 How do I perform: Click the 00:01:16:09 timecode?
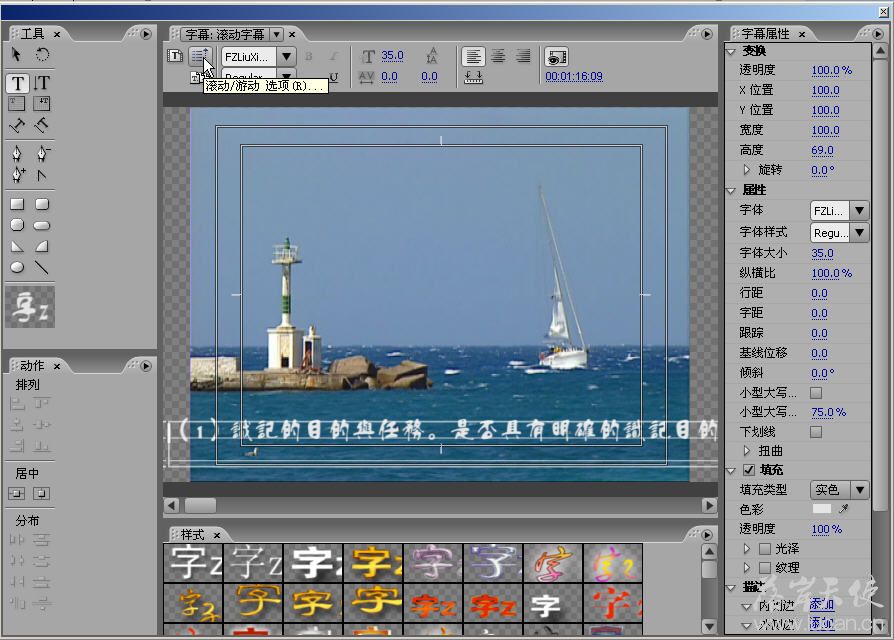[x=574, y=76]
